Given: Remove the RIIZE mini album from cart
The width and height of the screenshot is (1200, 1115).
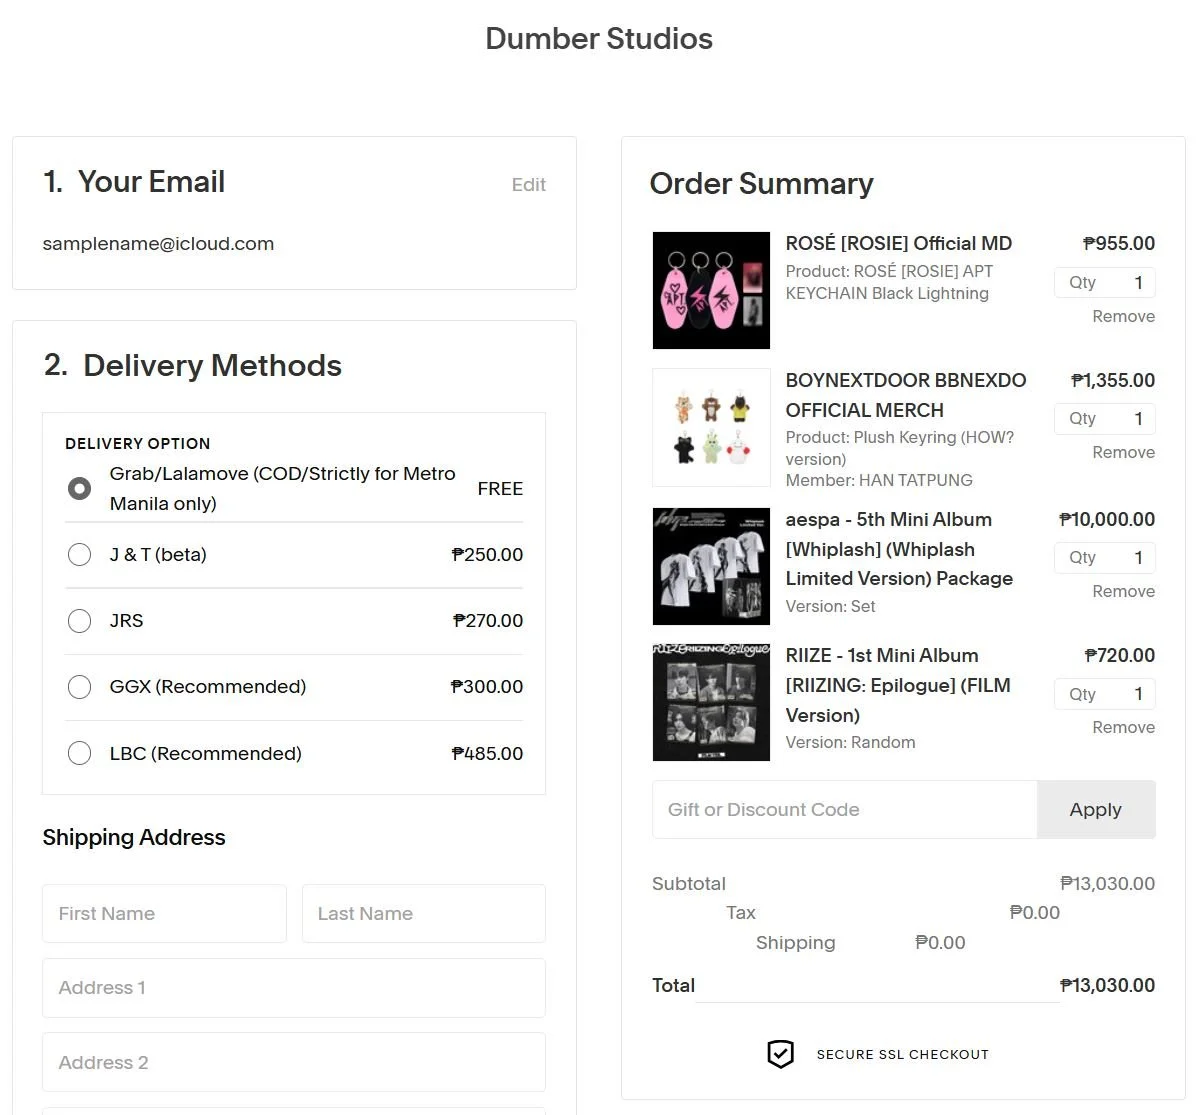Looking at the screenshot, I should tap(1123, 727).
